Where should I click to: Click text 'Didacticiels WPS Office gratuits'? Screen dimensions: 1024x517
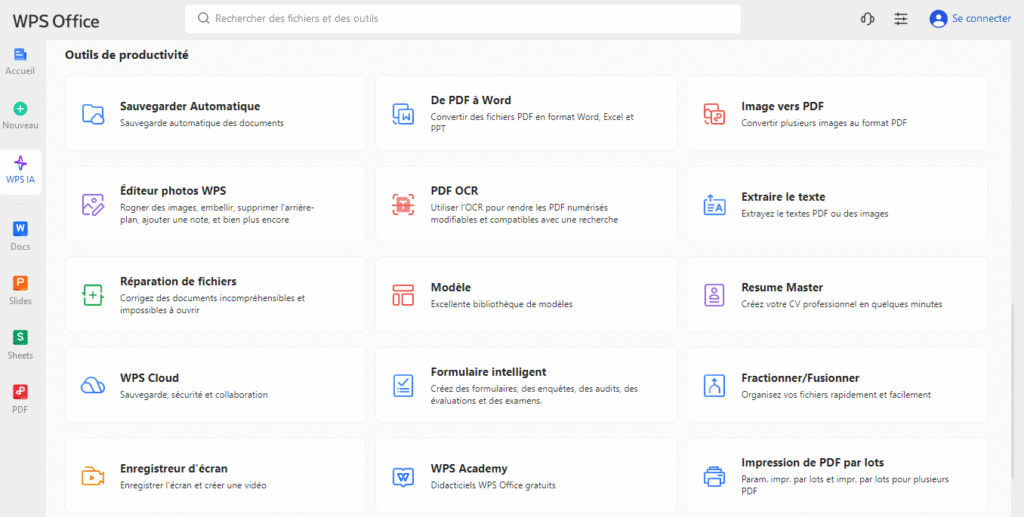(493, 486)
